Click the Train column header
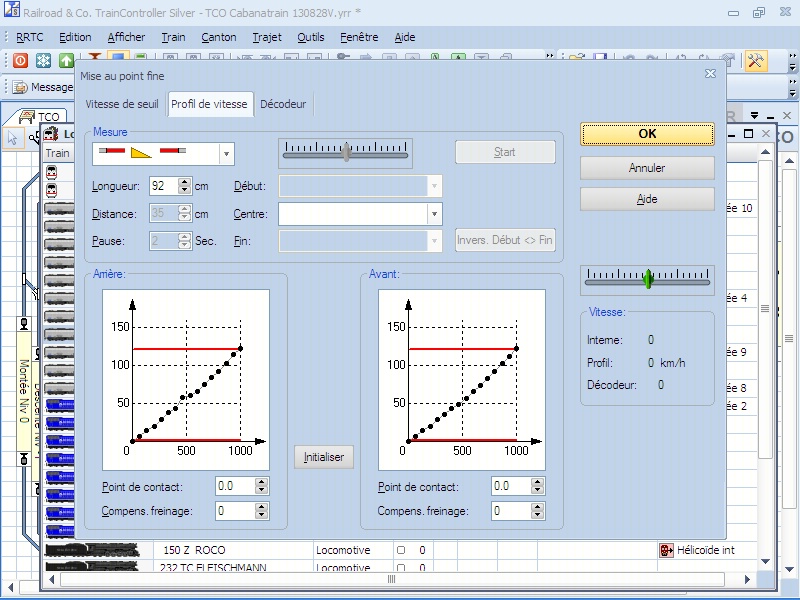The width and height of the screenshot is (800, 600). 58,153
